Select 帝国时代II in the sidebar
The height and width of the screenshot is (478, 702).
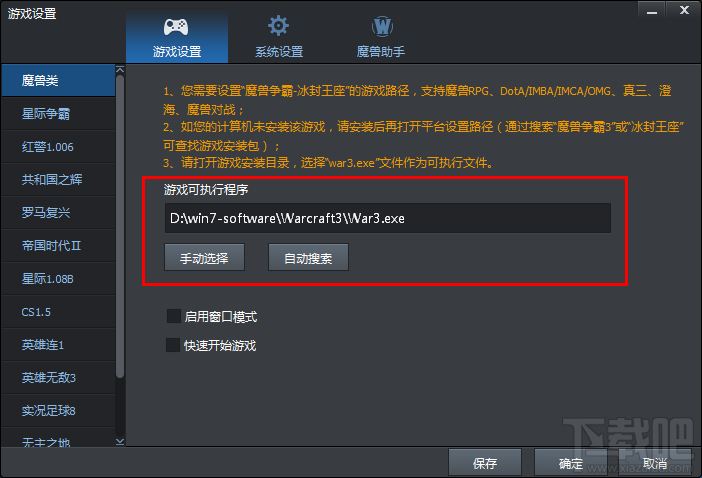pyautogui.click(x=58, y=245)
